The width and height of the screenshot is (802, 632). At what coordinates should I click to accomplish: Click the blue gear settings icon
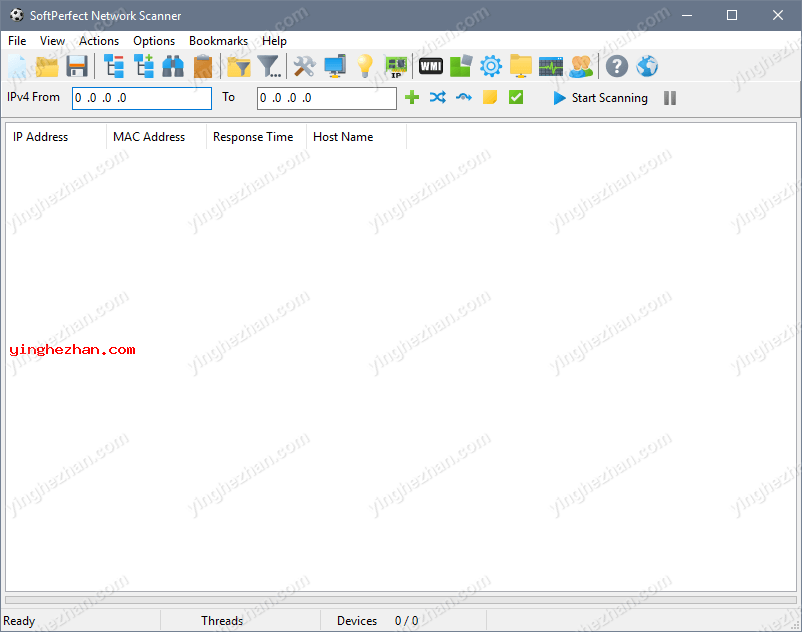pos(491,66)
